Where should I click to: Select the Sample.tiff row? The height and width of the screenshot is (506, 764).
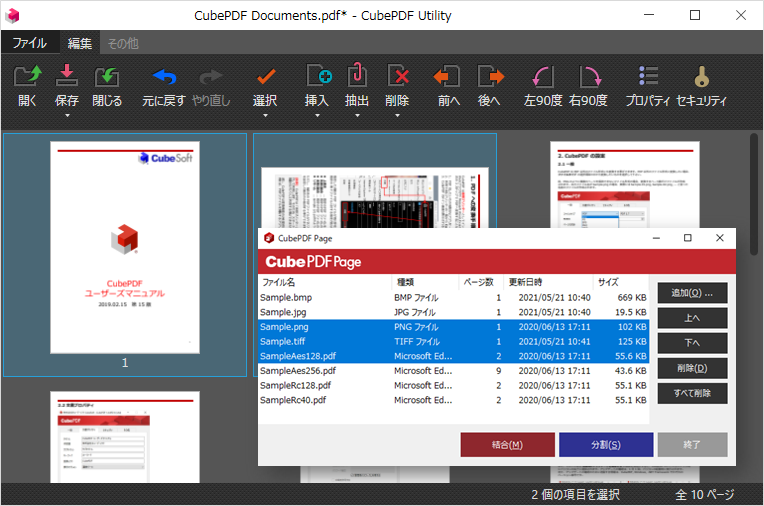[x=454, y=341]
